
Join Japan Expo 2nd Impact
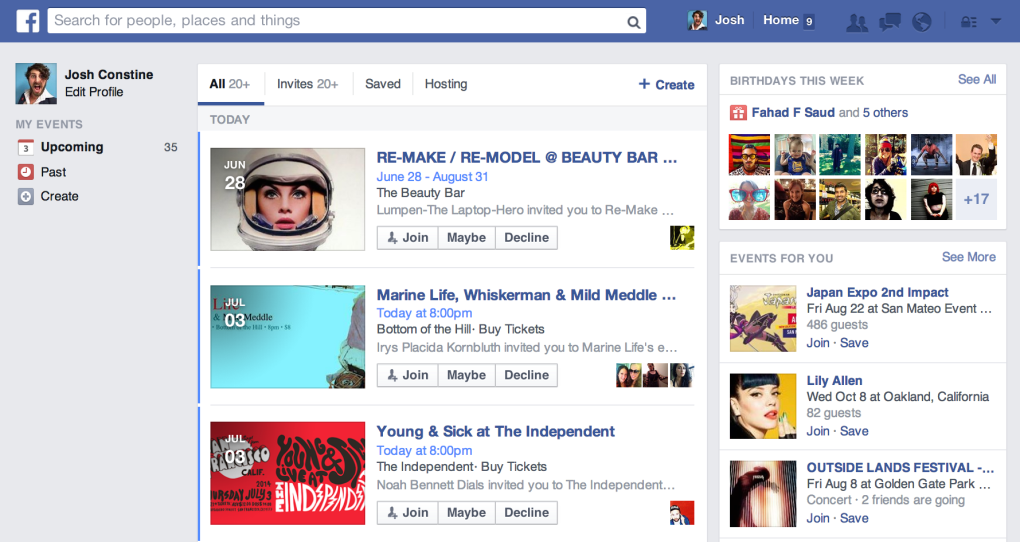point(818,343)
